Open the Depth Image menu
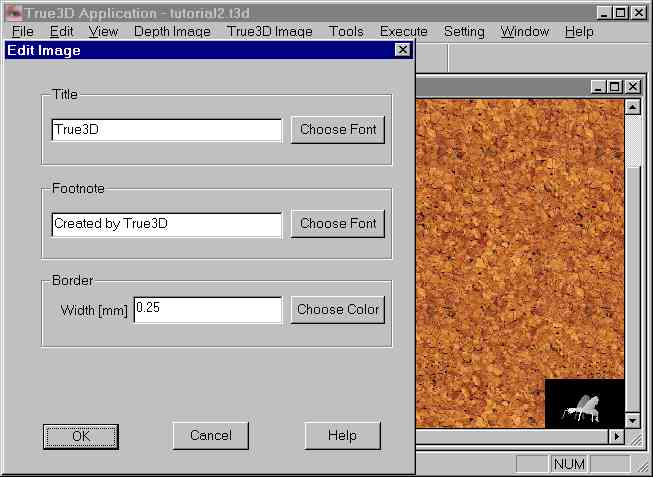 tap(172, 32)
